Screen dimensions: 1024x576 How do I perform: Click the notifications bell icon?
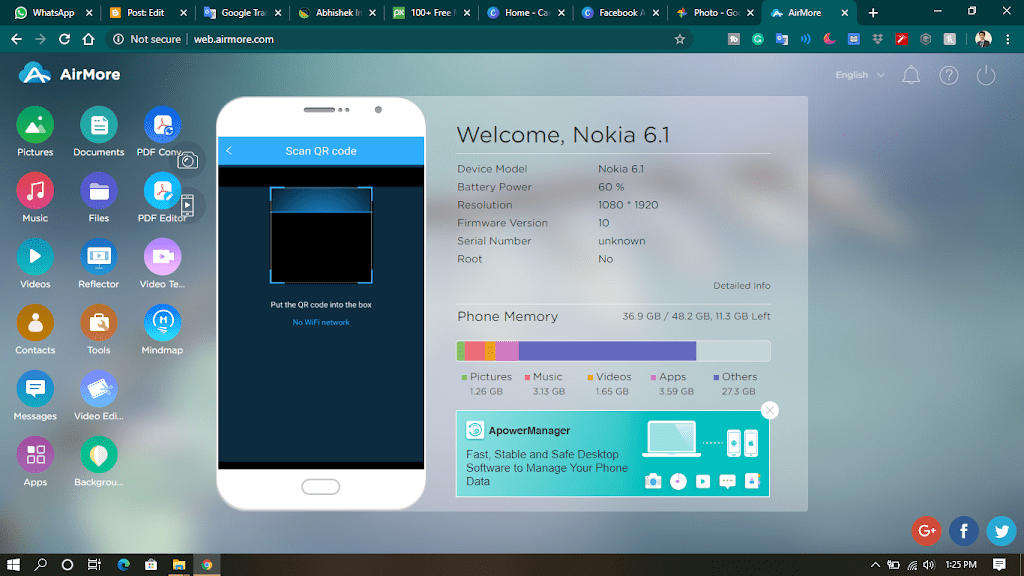tap(911, 75)
